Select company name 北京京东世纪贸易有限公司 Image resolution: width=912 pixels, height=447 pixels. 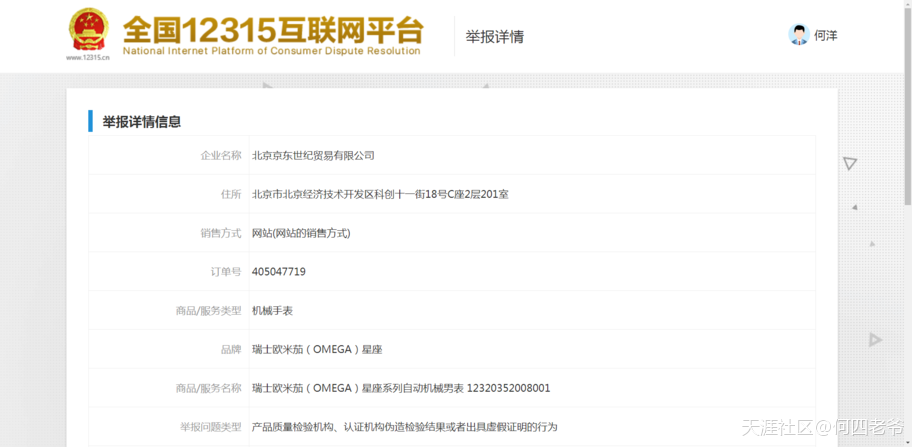(x=313, y=155)
